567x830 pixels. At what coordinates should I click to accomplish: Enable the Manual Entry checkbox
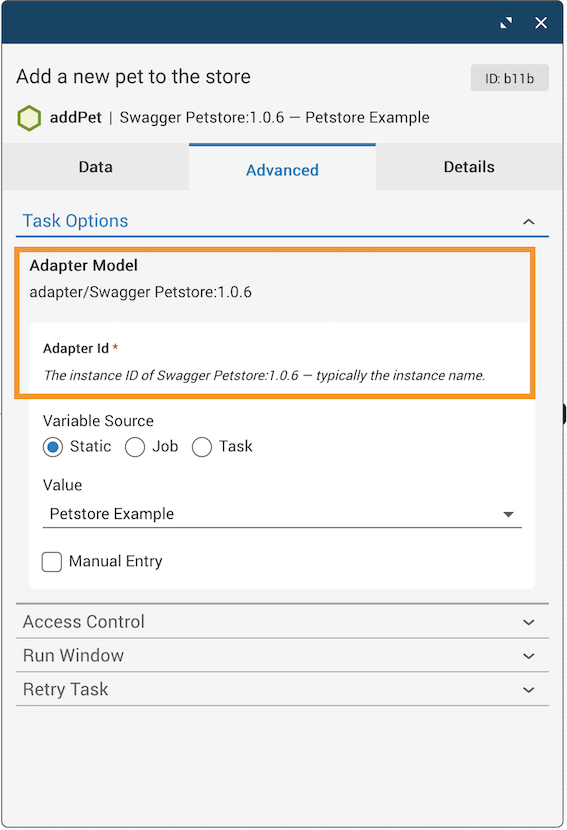point(52,562)
